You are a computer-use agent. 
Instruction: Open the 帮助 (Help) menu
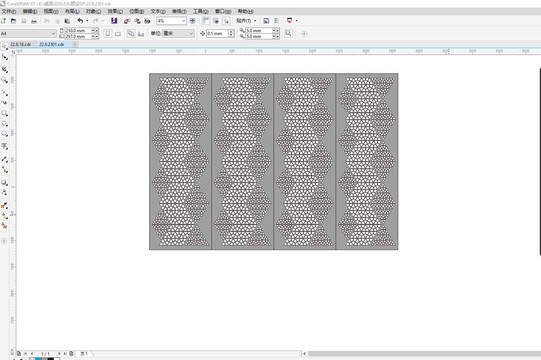(x=245, y=11)
